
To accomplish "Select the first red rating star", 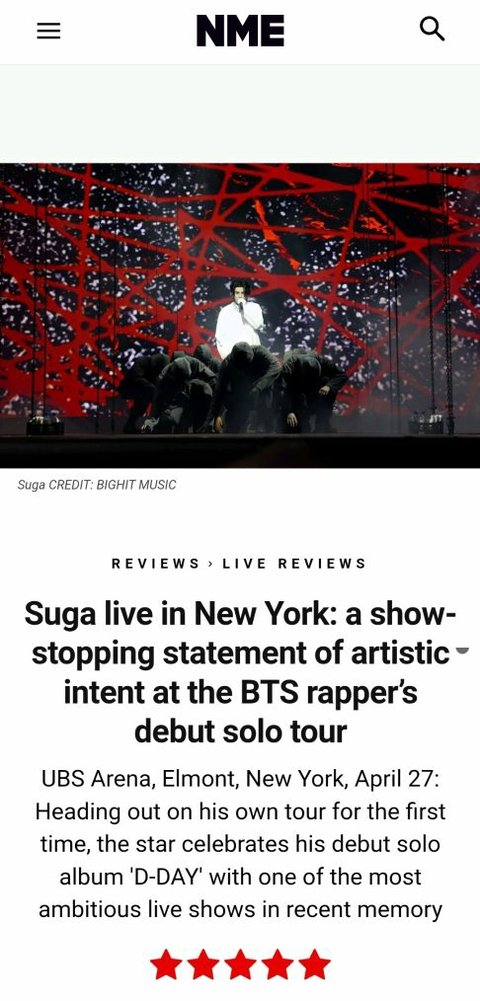I will tap(166, 965).
